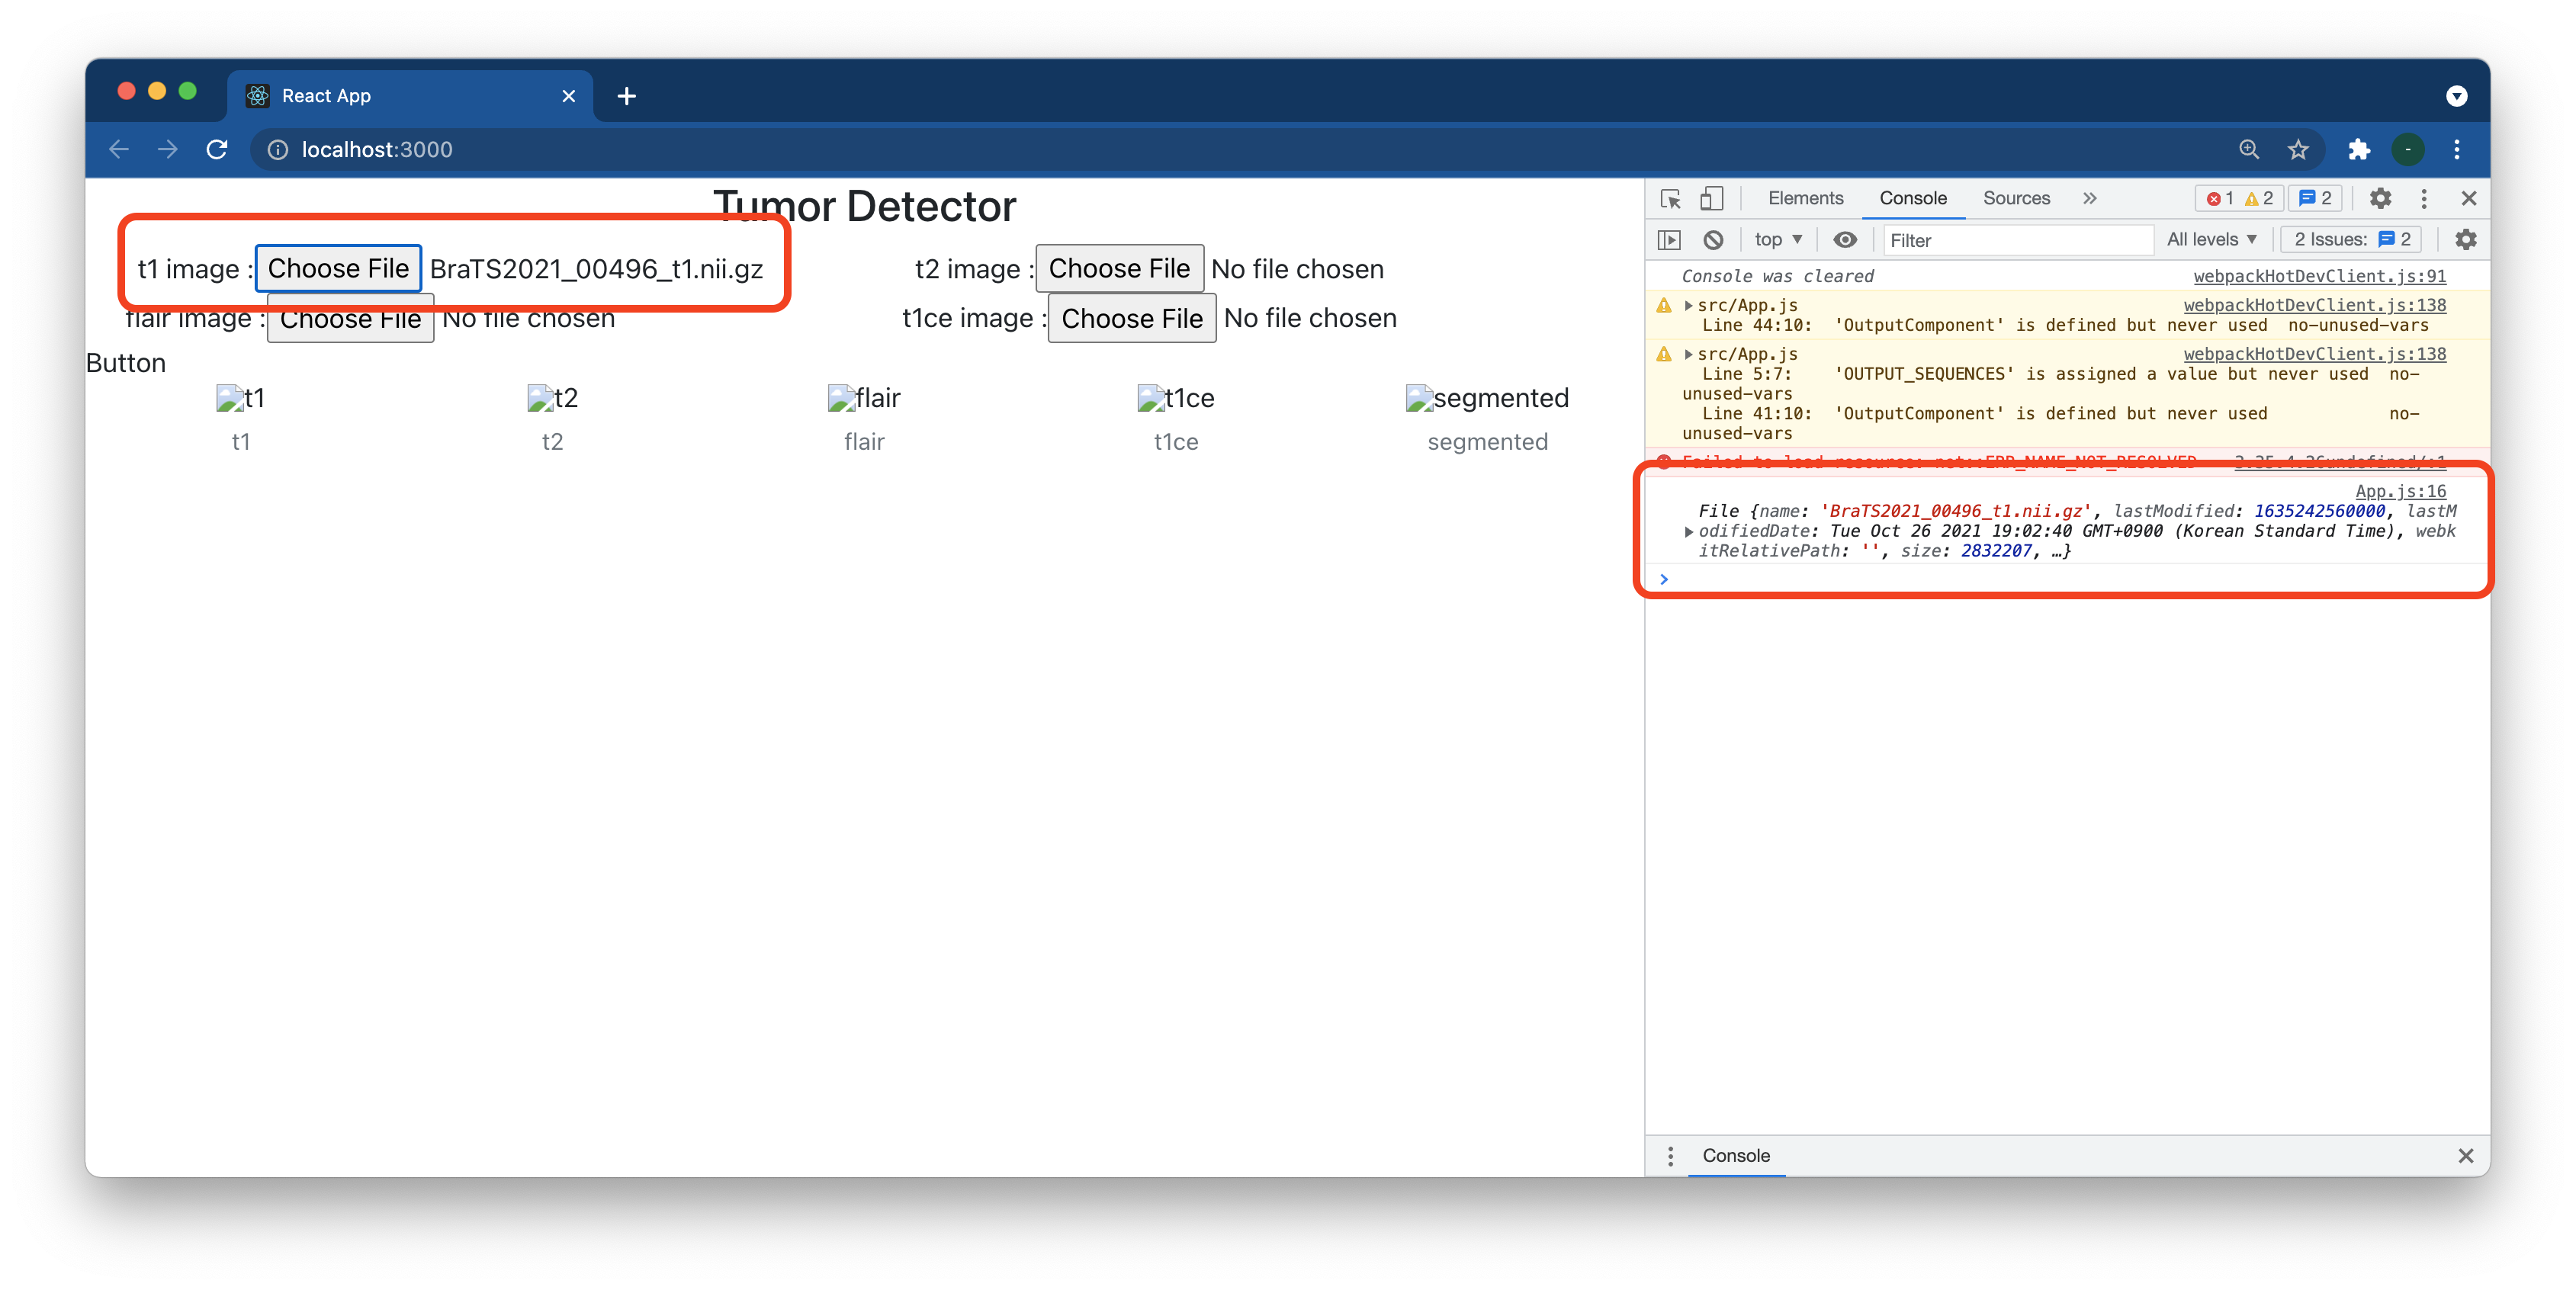Show more DevTools tabs chevron
The width and height of the screenshot is (2576, 1290).
pos(2090,199)
